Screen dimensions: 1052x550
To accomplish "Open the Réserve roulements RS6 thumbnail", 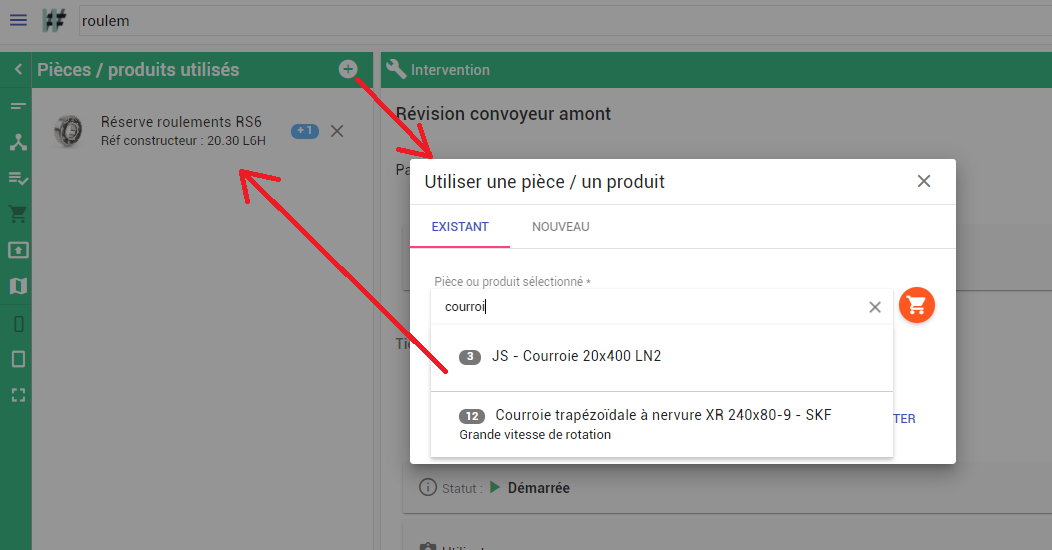I will pos(68,130).
